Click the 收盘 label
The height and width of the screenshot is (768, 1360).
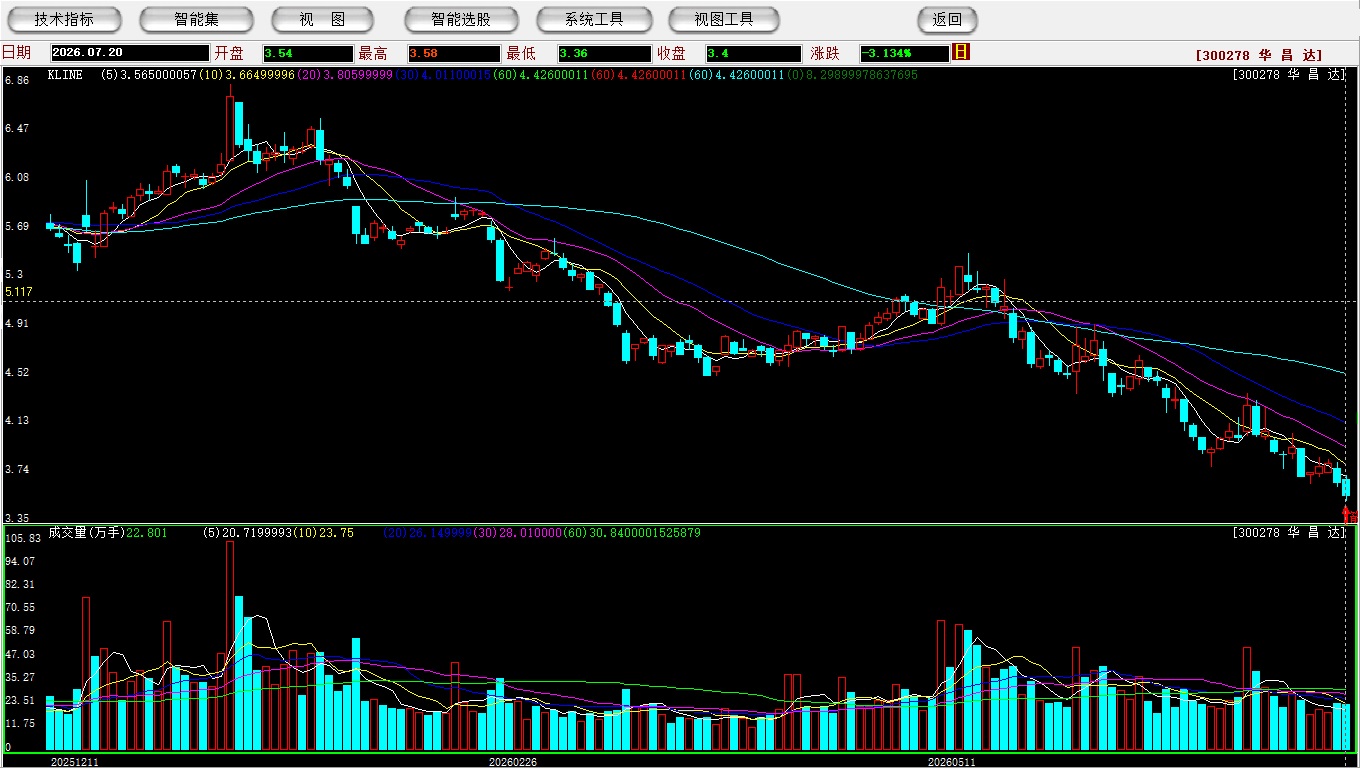click(672, 53)
